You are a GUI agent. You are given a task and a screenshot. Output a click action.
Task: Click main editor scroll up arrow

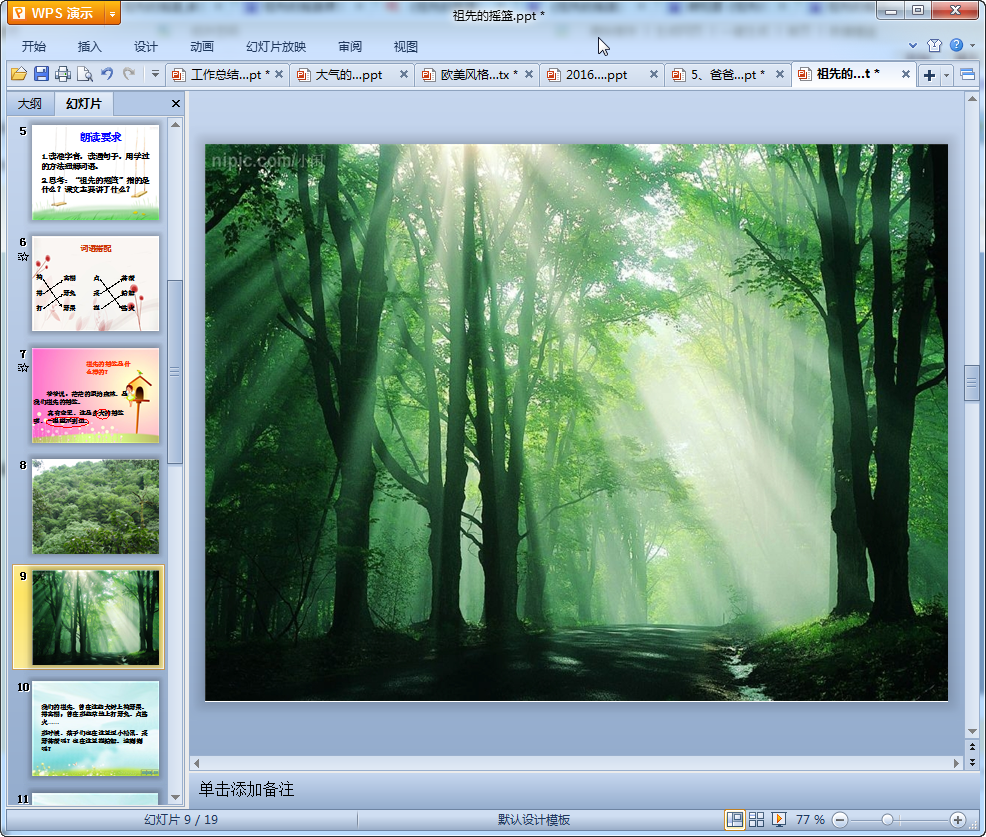tap(972, 99)
